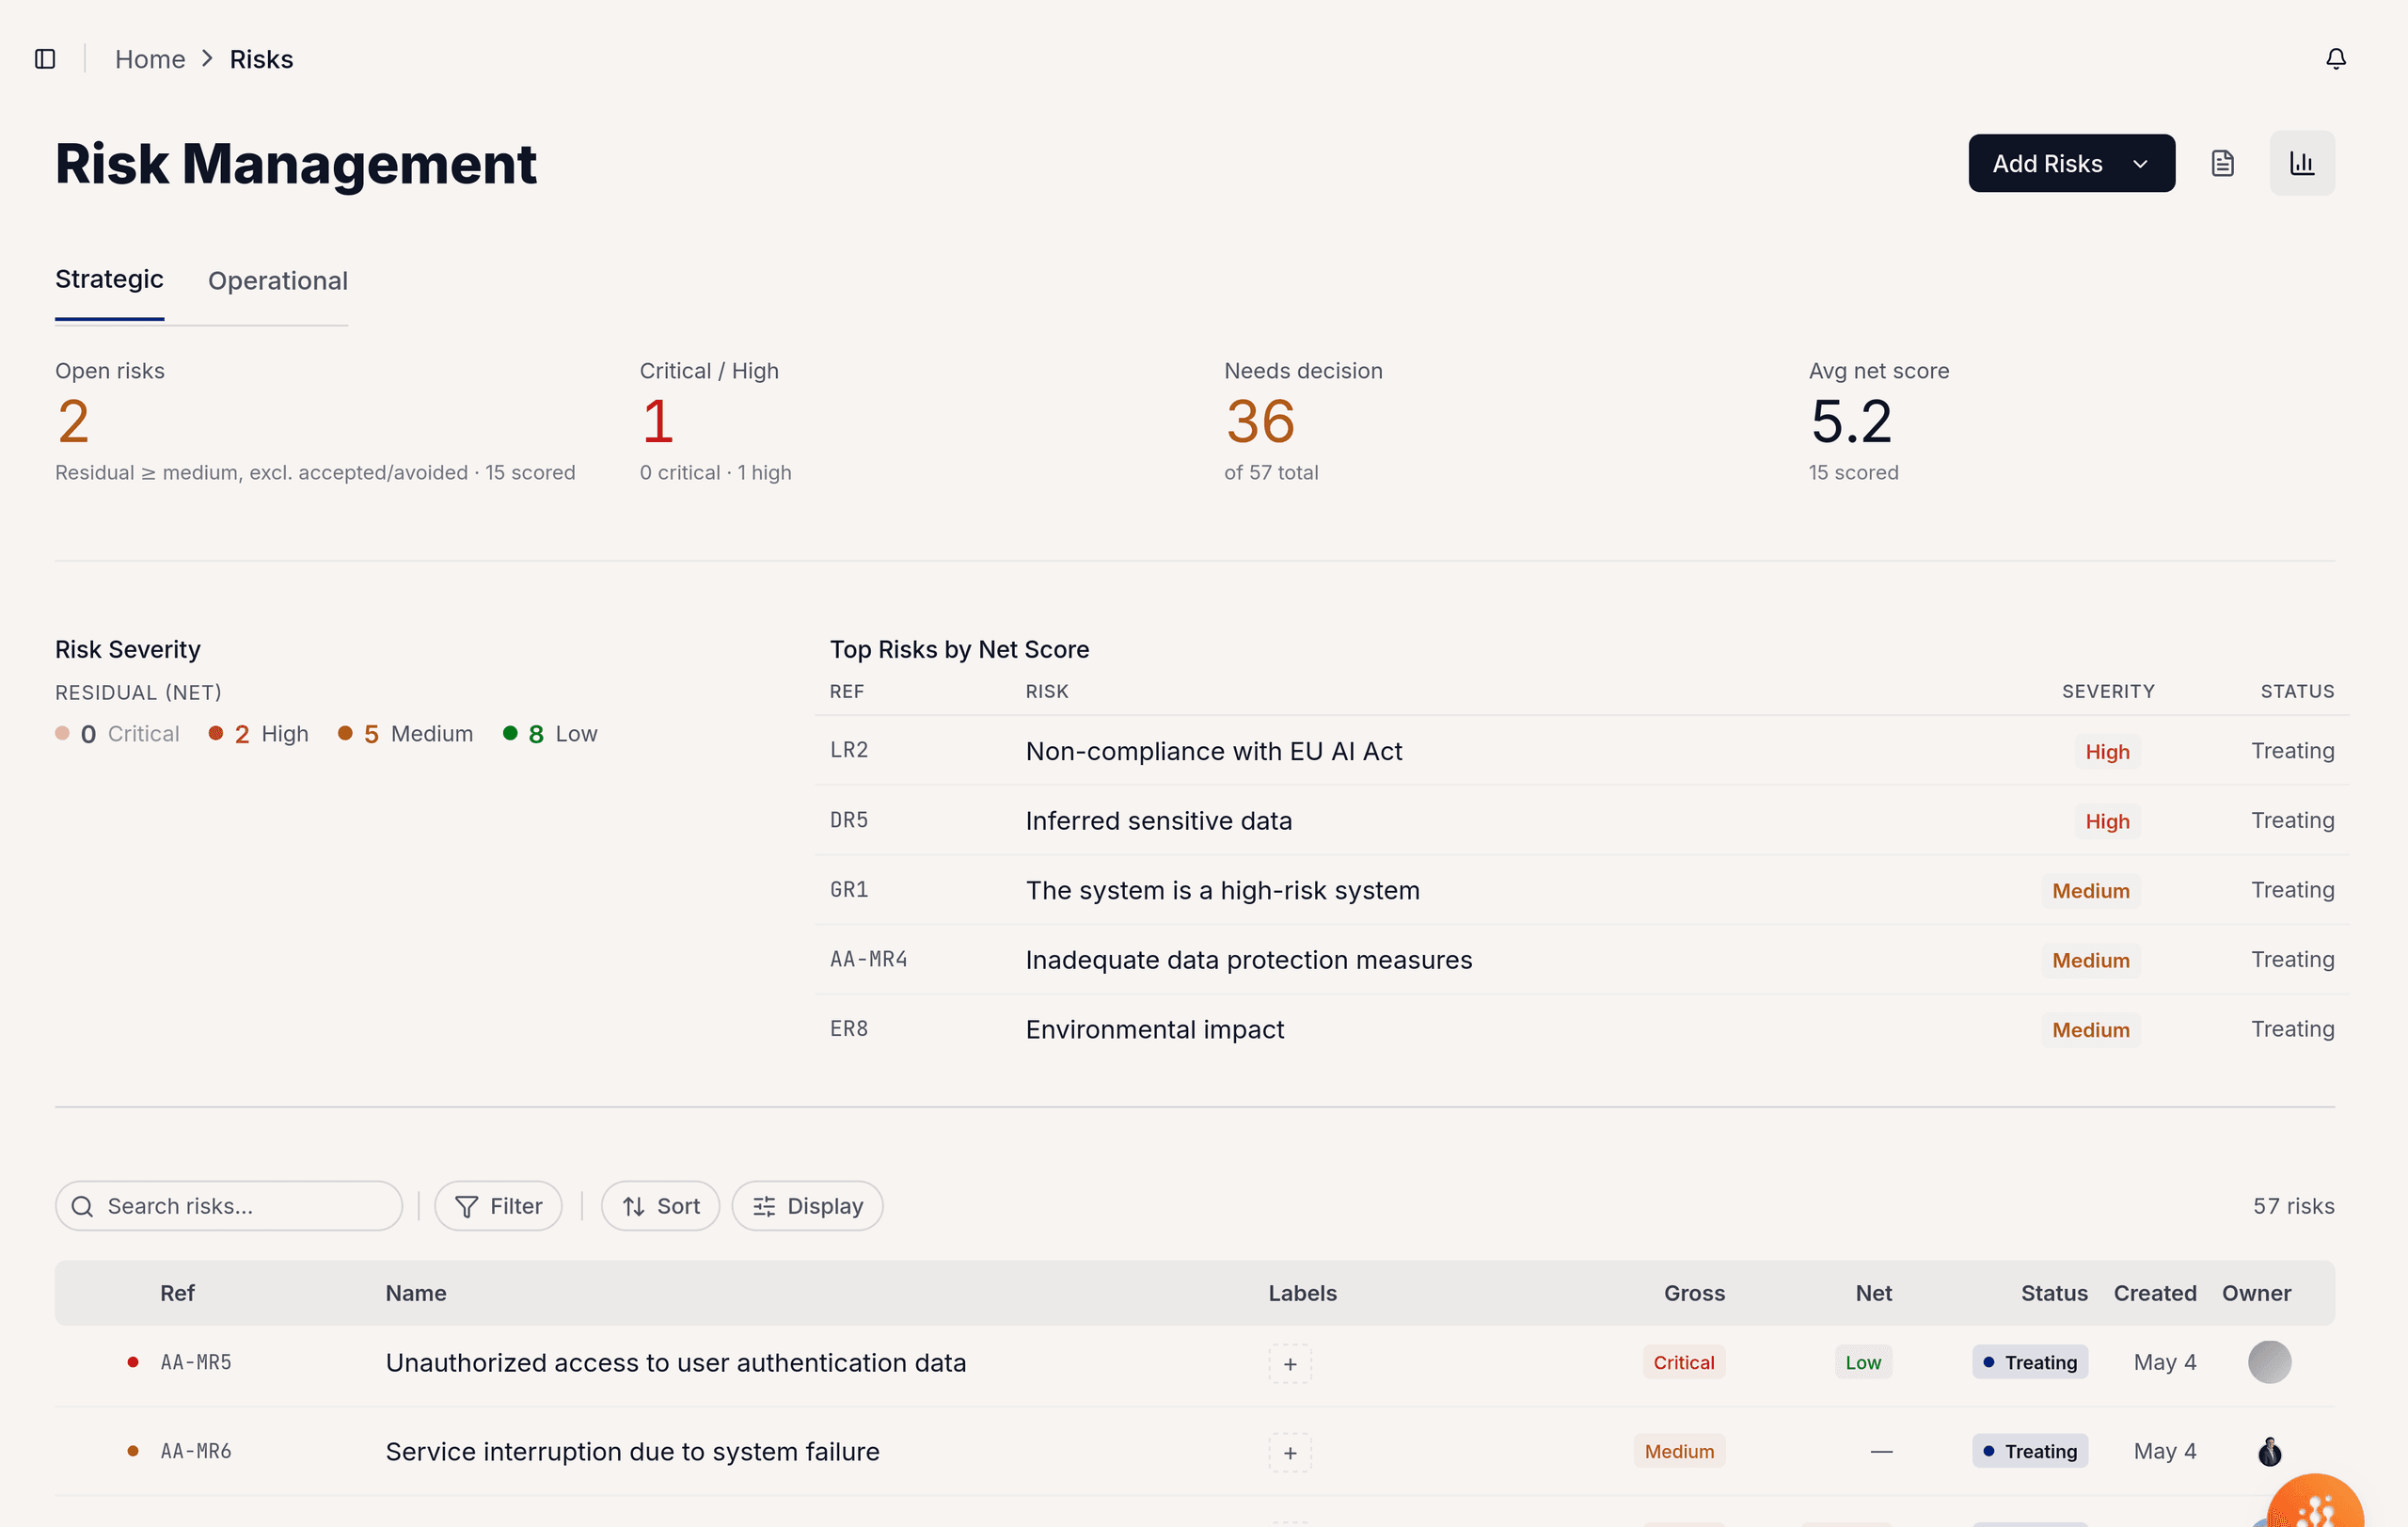Switch to the Operational tab

pyautogui.click(x=278, y=281)
